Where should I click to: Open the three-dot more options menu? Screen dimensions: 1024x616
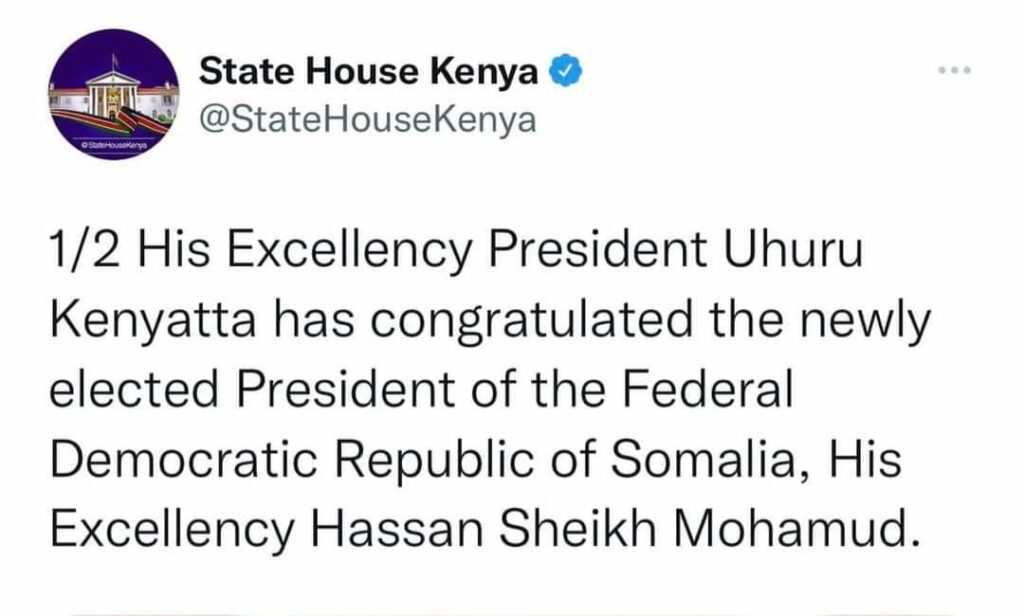954,71
